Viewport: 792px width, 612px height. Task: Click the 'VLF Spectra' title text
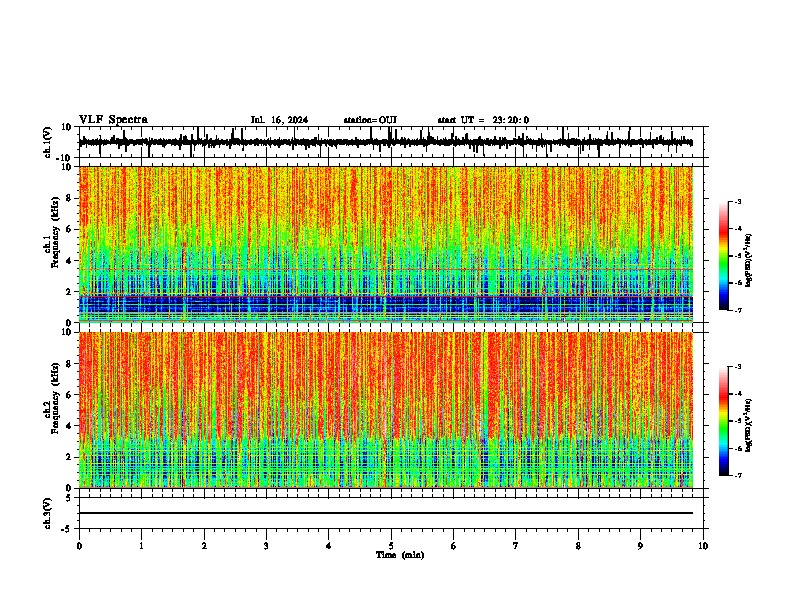(114, 120)
